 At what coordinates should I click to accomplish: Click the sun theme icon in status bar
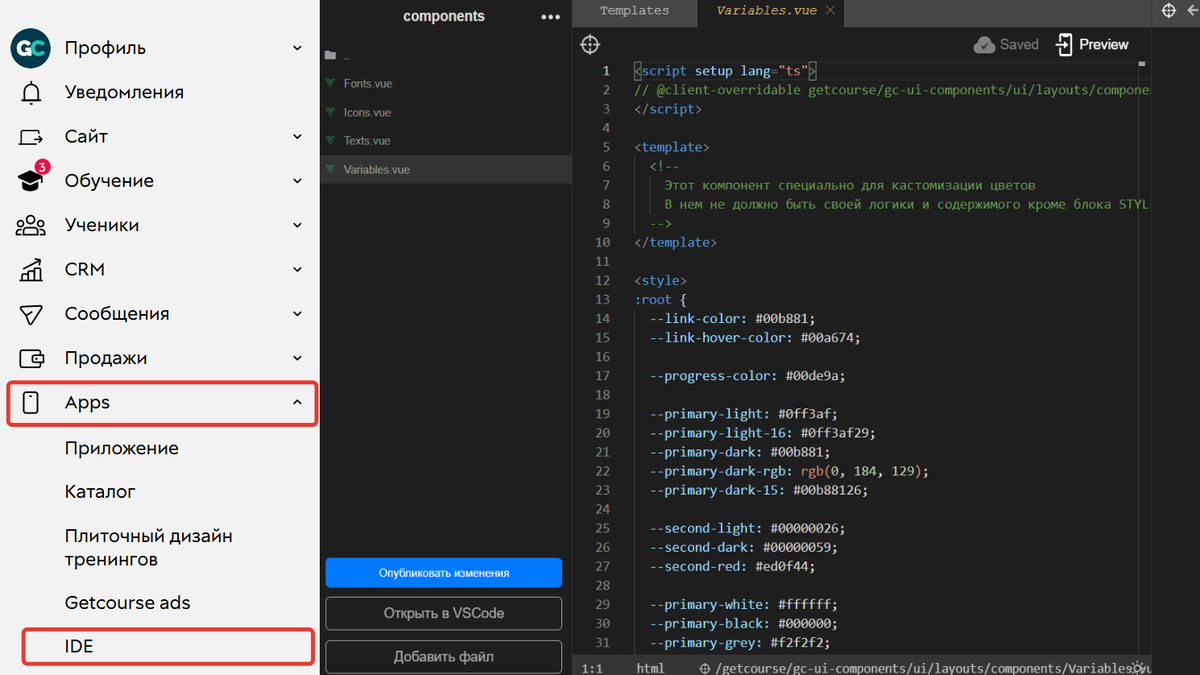(1139, 667)
